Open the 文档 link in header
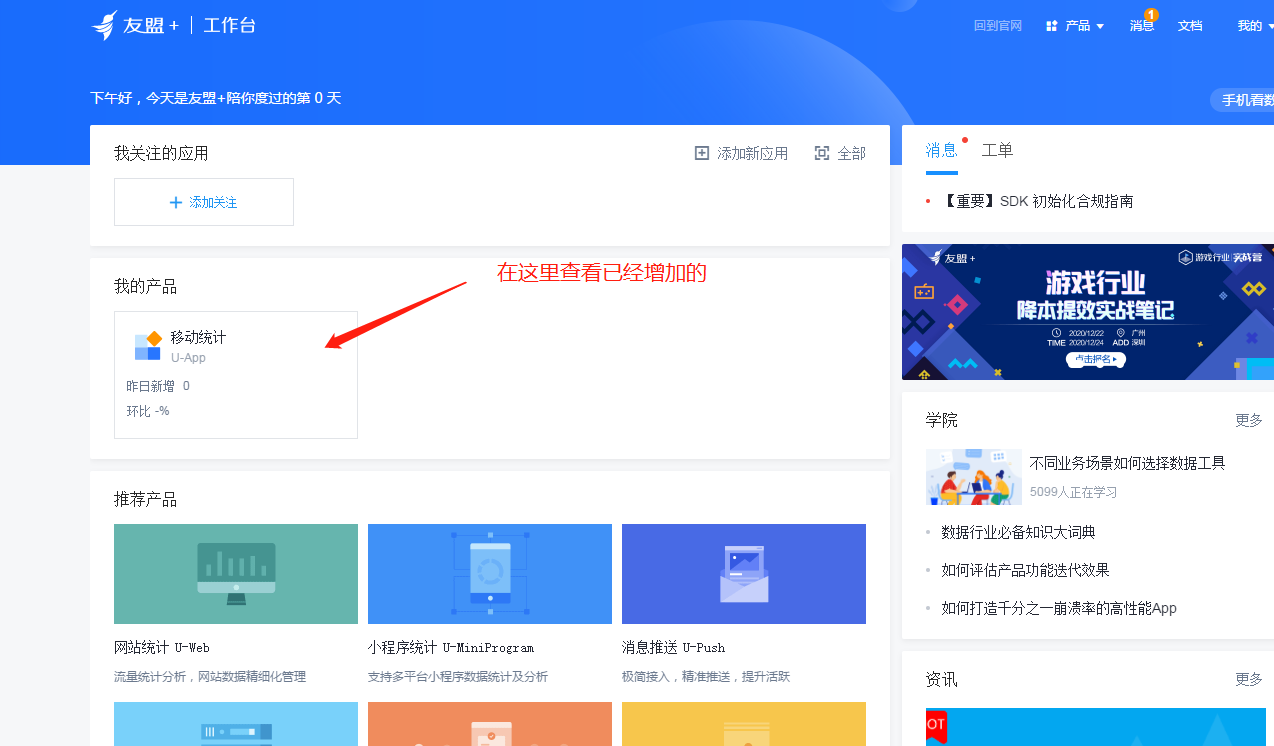Viewport: 1274px width, 746px height. [1190, 26]
